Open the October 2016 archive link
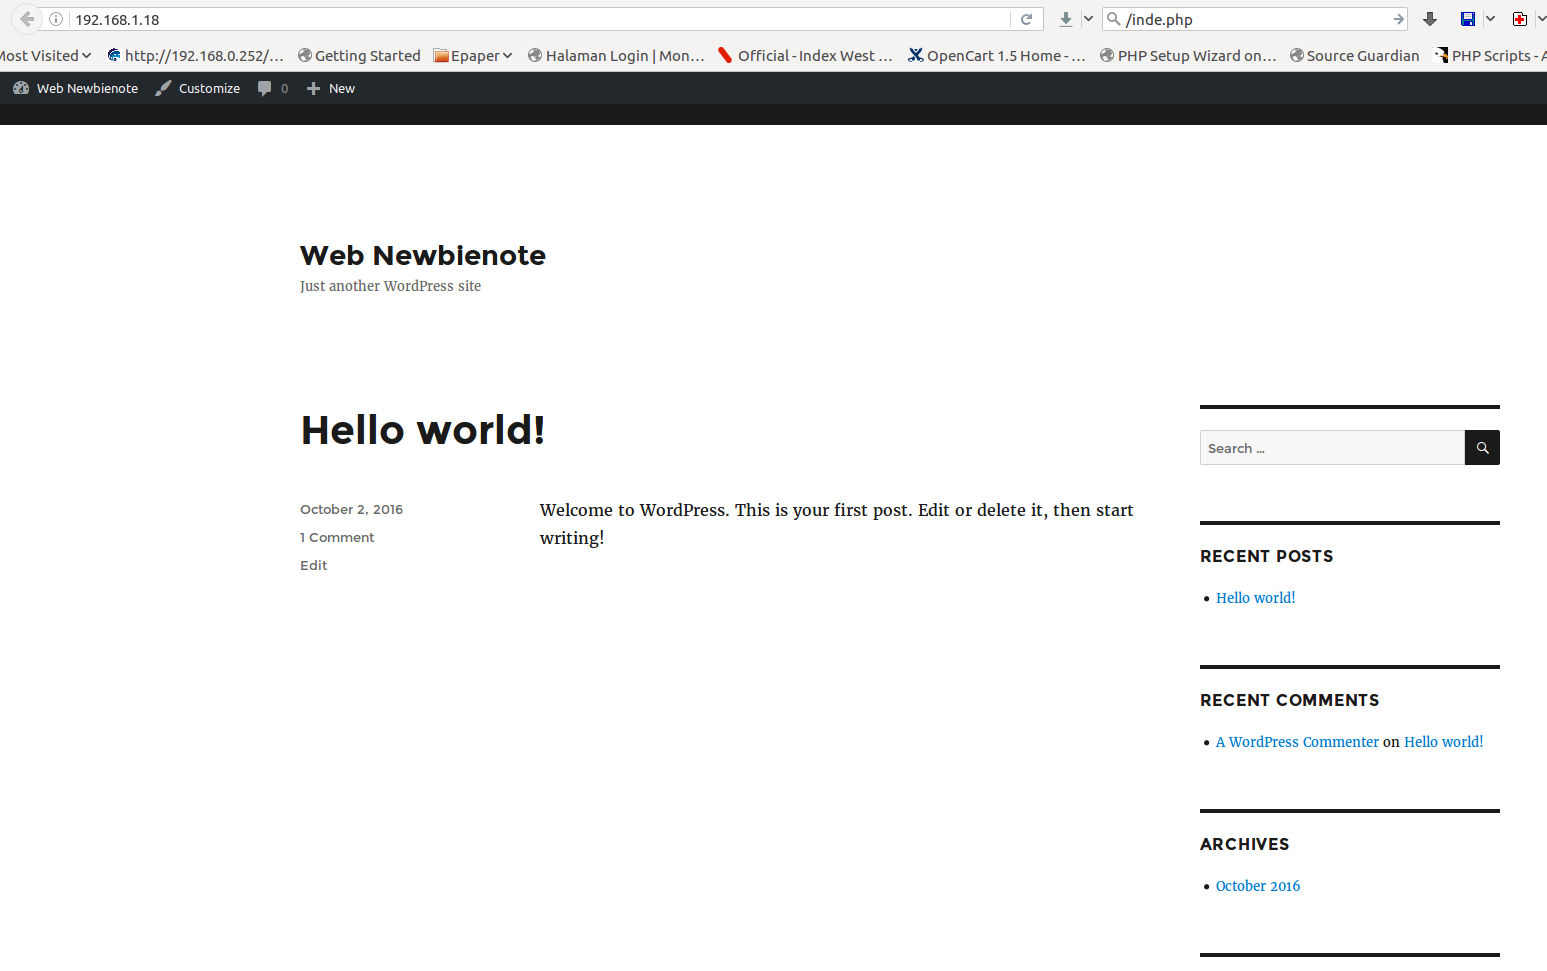 pyautogui.click(x=1258, y=886)
